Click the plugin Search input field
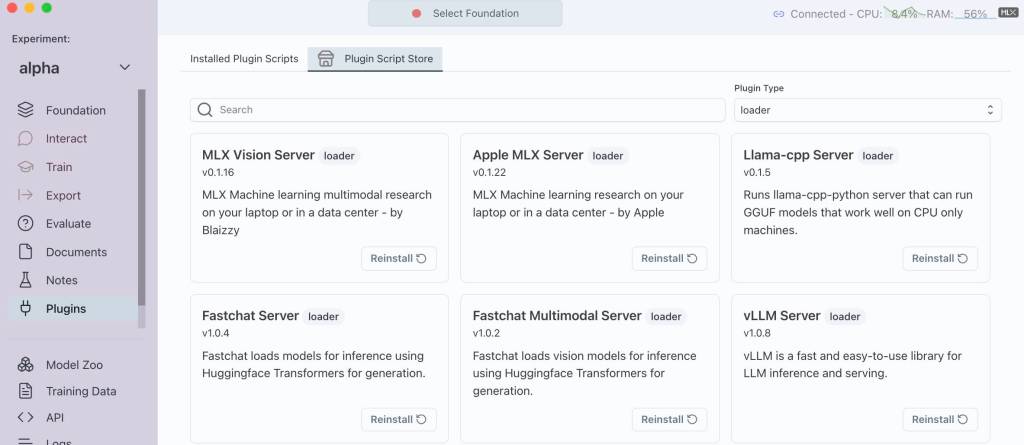The height and width of the screenshot is (445, 1024). [x=458, y=110]
